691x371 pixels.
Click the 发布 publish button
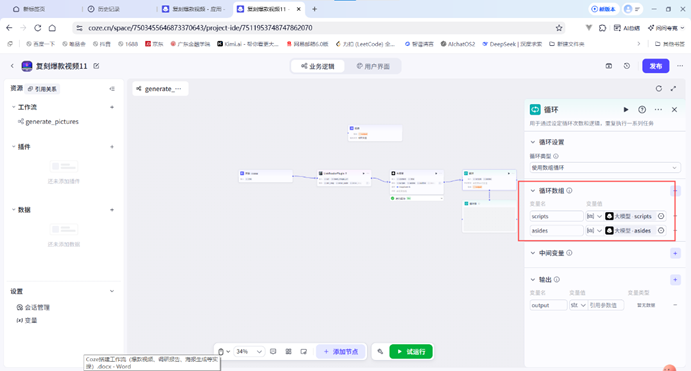point(655,66)
